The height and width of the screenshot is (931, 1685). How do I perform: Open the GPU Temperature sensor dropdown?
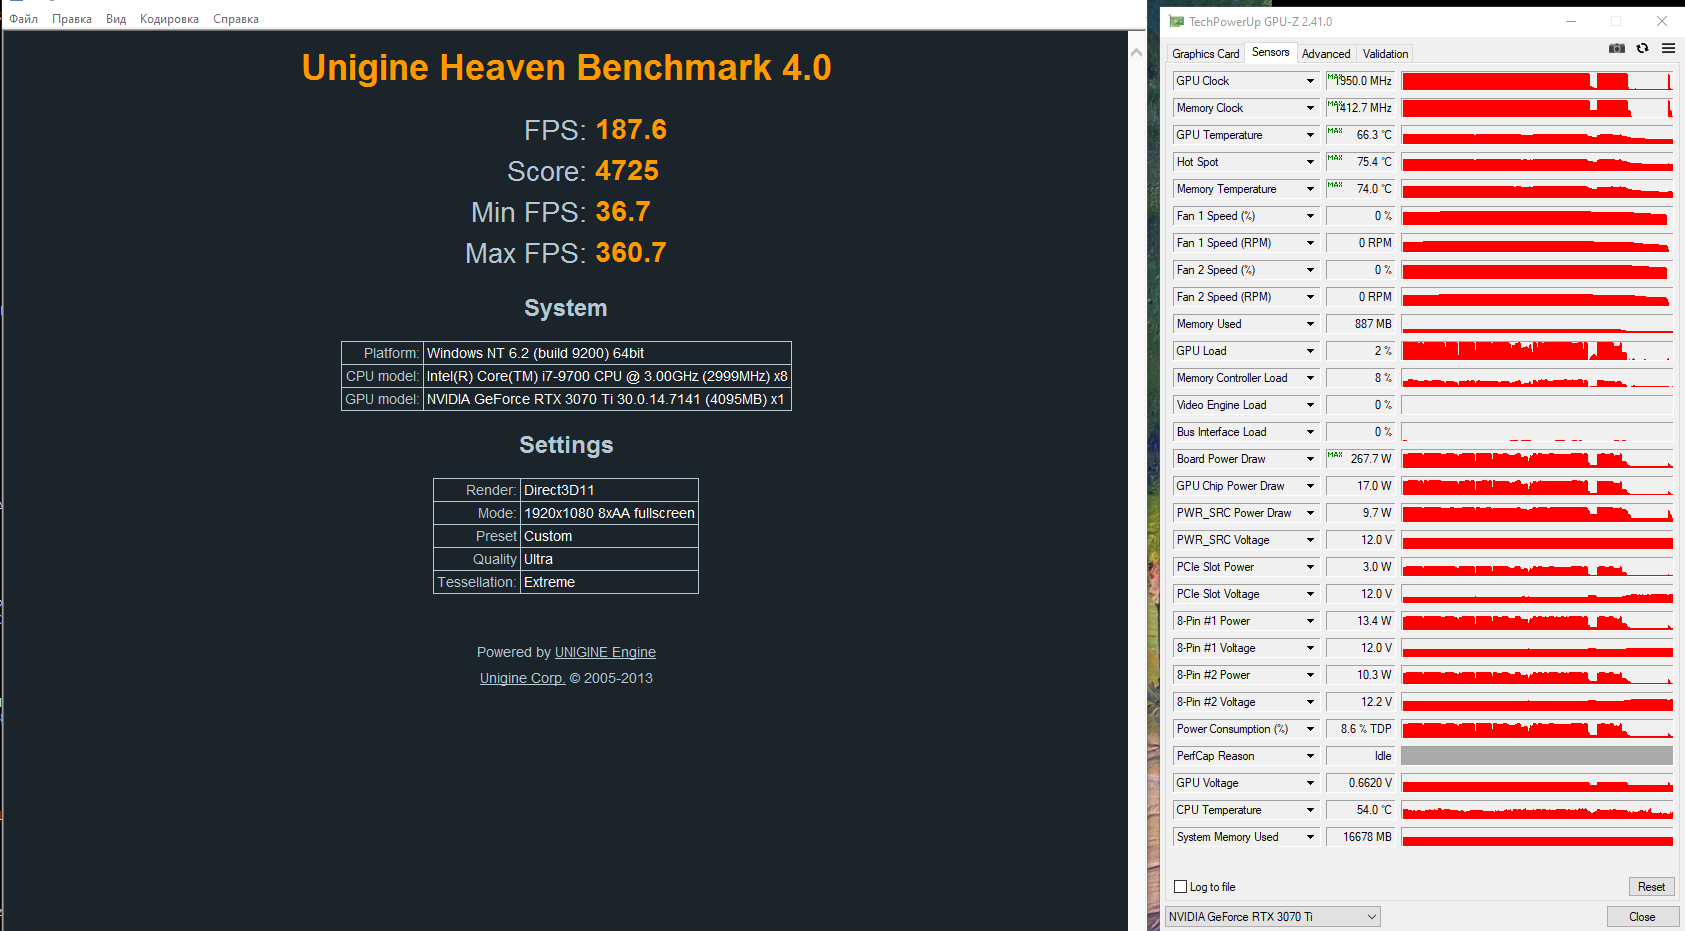coord(1310,135)
